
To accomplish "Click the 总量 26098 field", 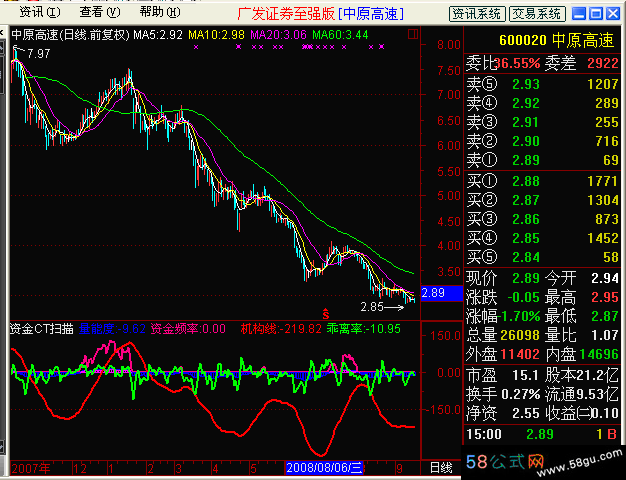I will click(x=503, y=335).
